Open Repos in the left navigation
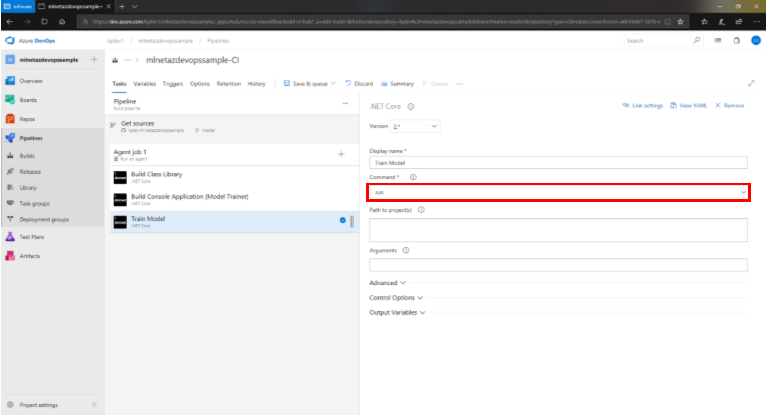 point(28,118)
